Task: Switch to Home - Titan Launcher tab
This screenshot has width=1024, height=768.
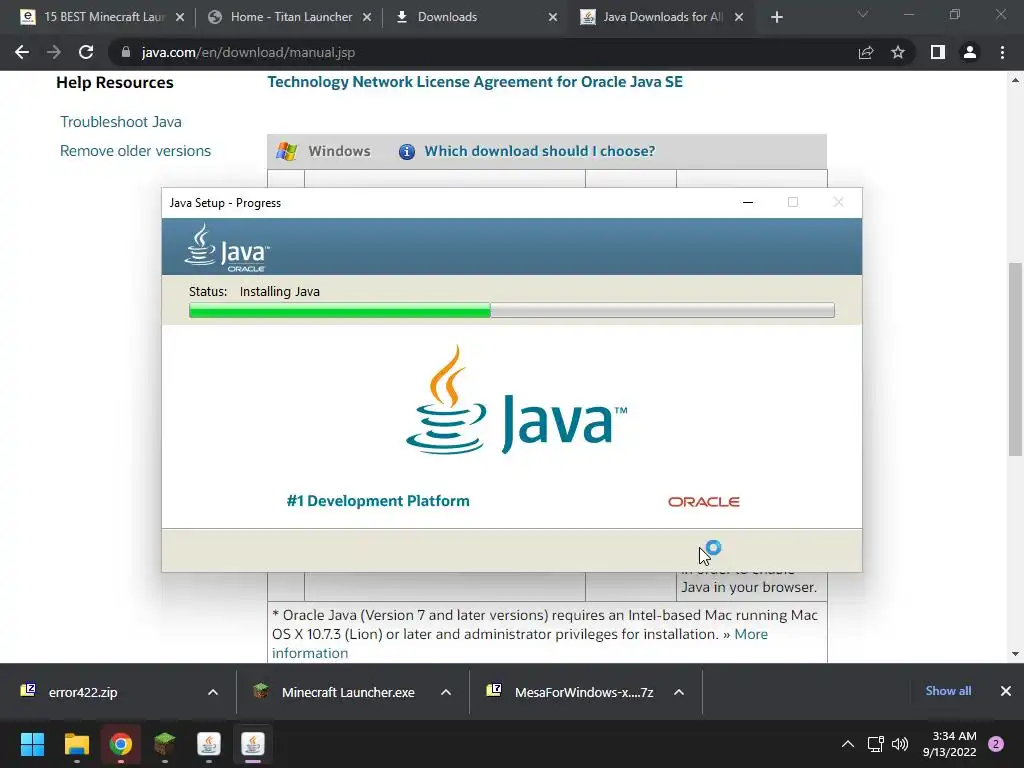Action: pos(287,17)
